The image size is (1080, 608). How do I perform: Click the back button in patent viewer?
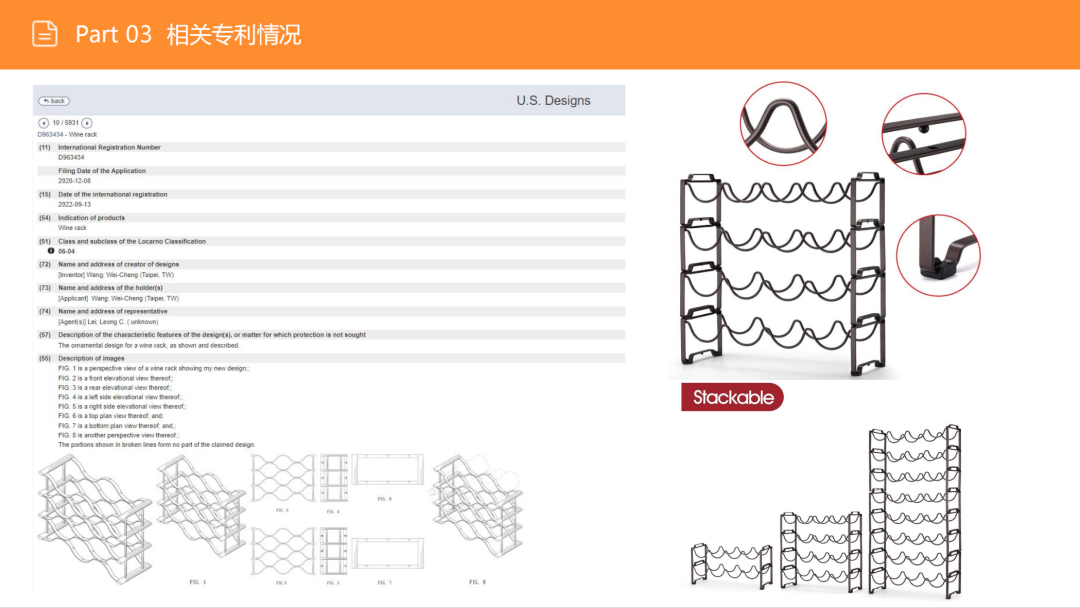click(54, 101)
